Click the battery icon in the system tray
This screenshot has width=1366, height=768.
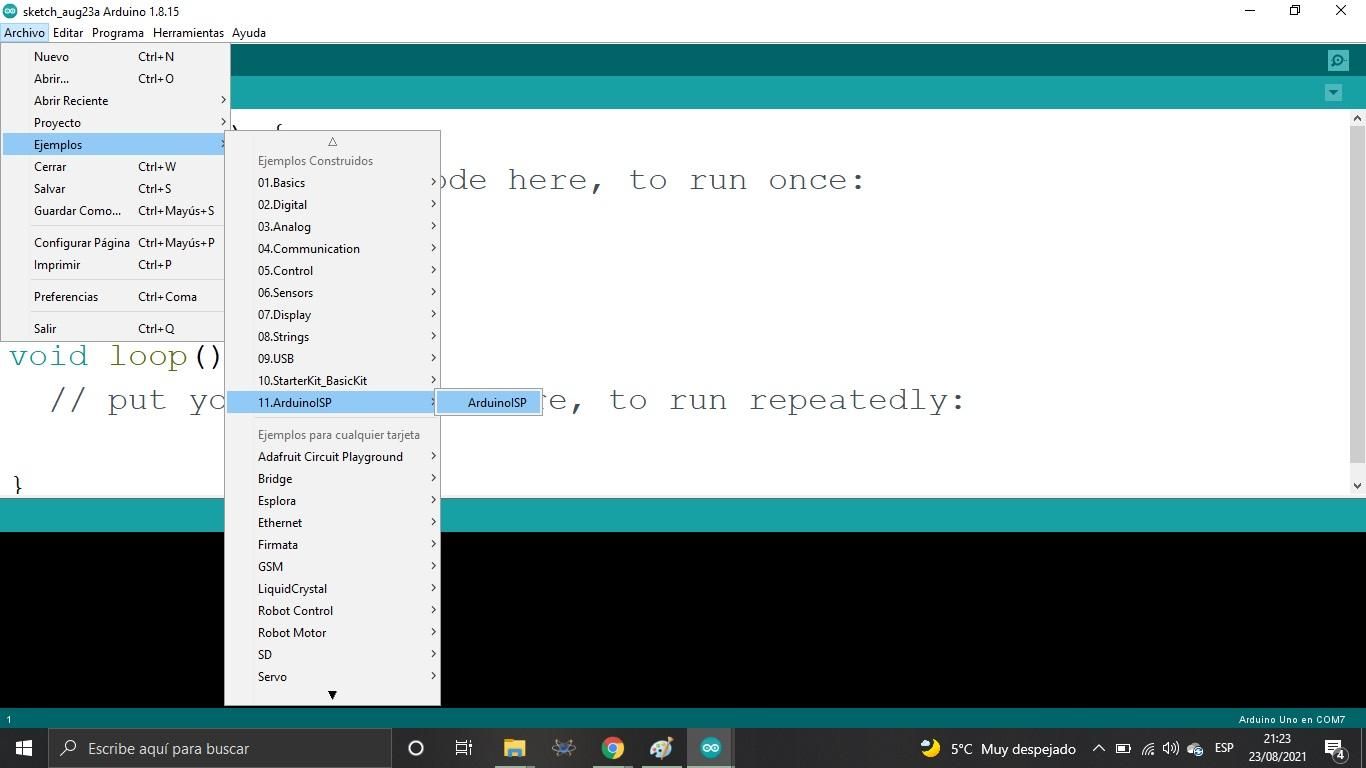click(1124, 747)
